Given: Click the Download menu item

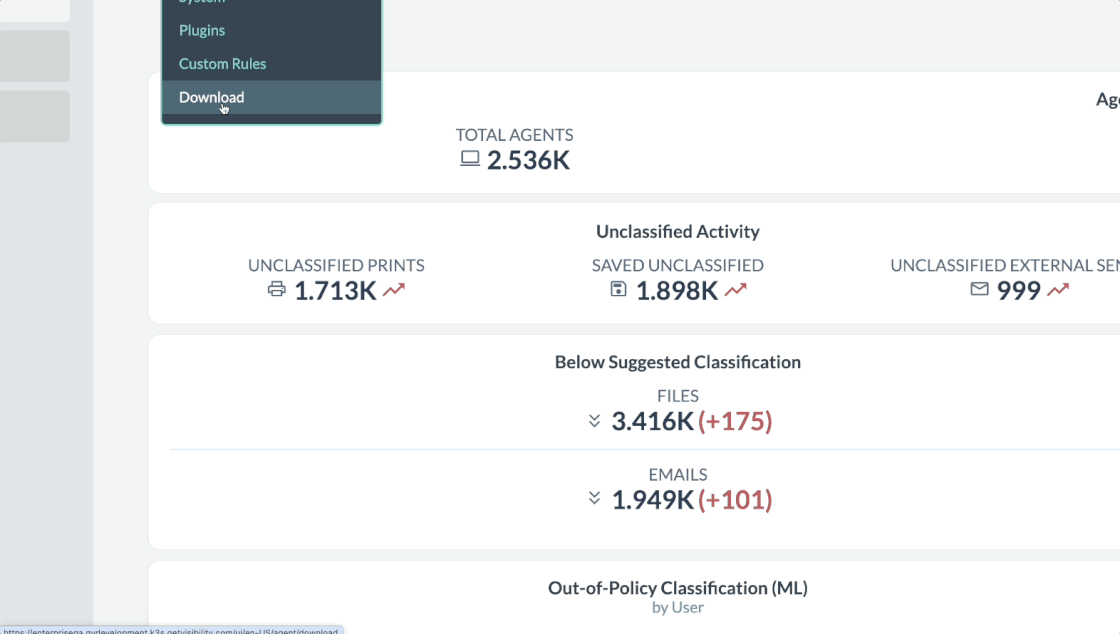Looking at the screenshot, I should click(211, 97).
